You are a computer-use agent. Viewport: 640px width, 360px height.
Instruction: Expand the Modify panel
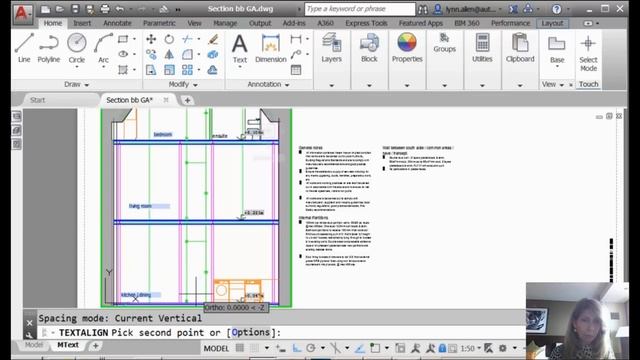click(x=183, y=84)
